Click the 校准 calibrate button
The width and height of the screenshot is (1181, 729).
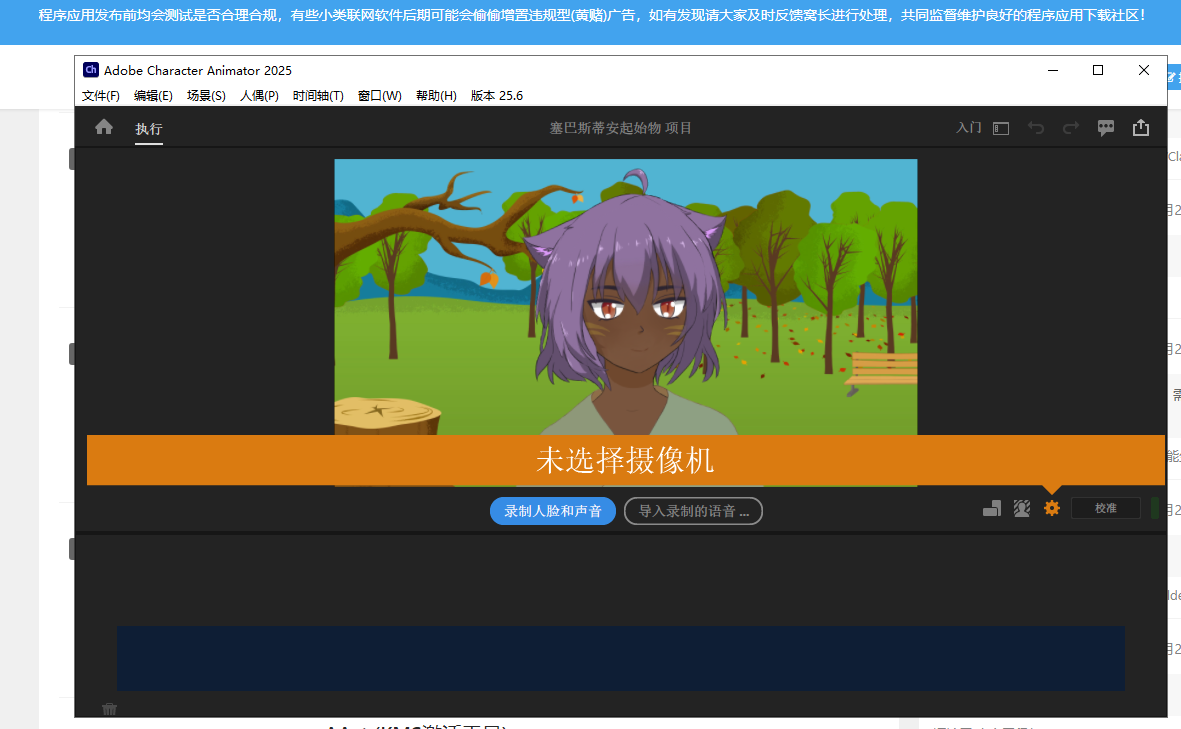(x=1105, y=507)
